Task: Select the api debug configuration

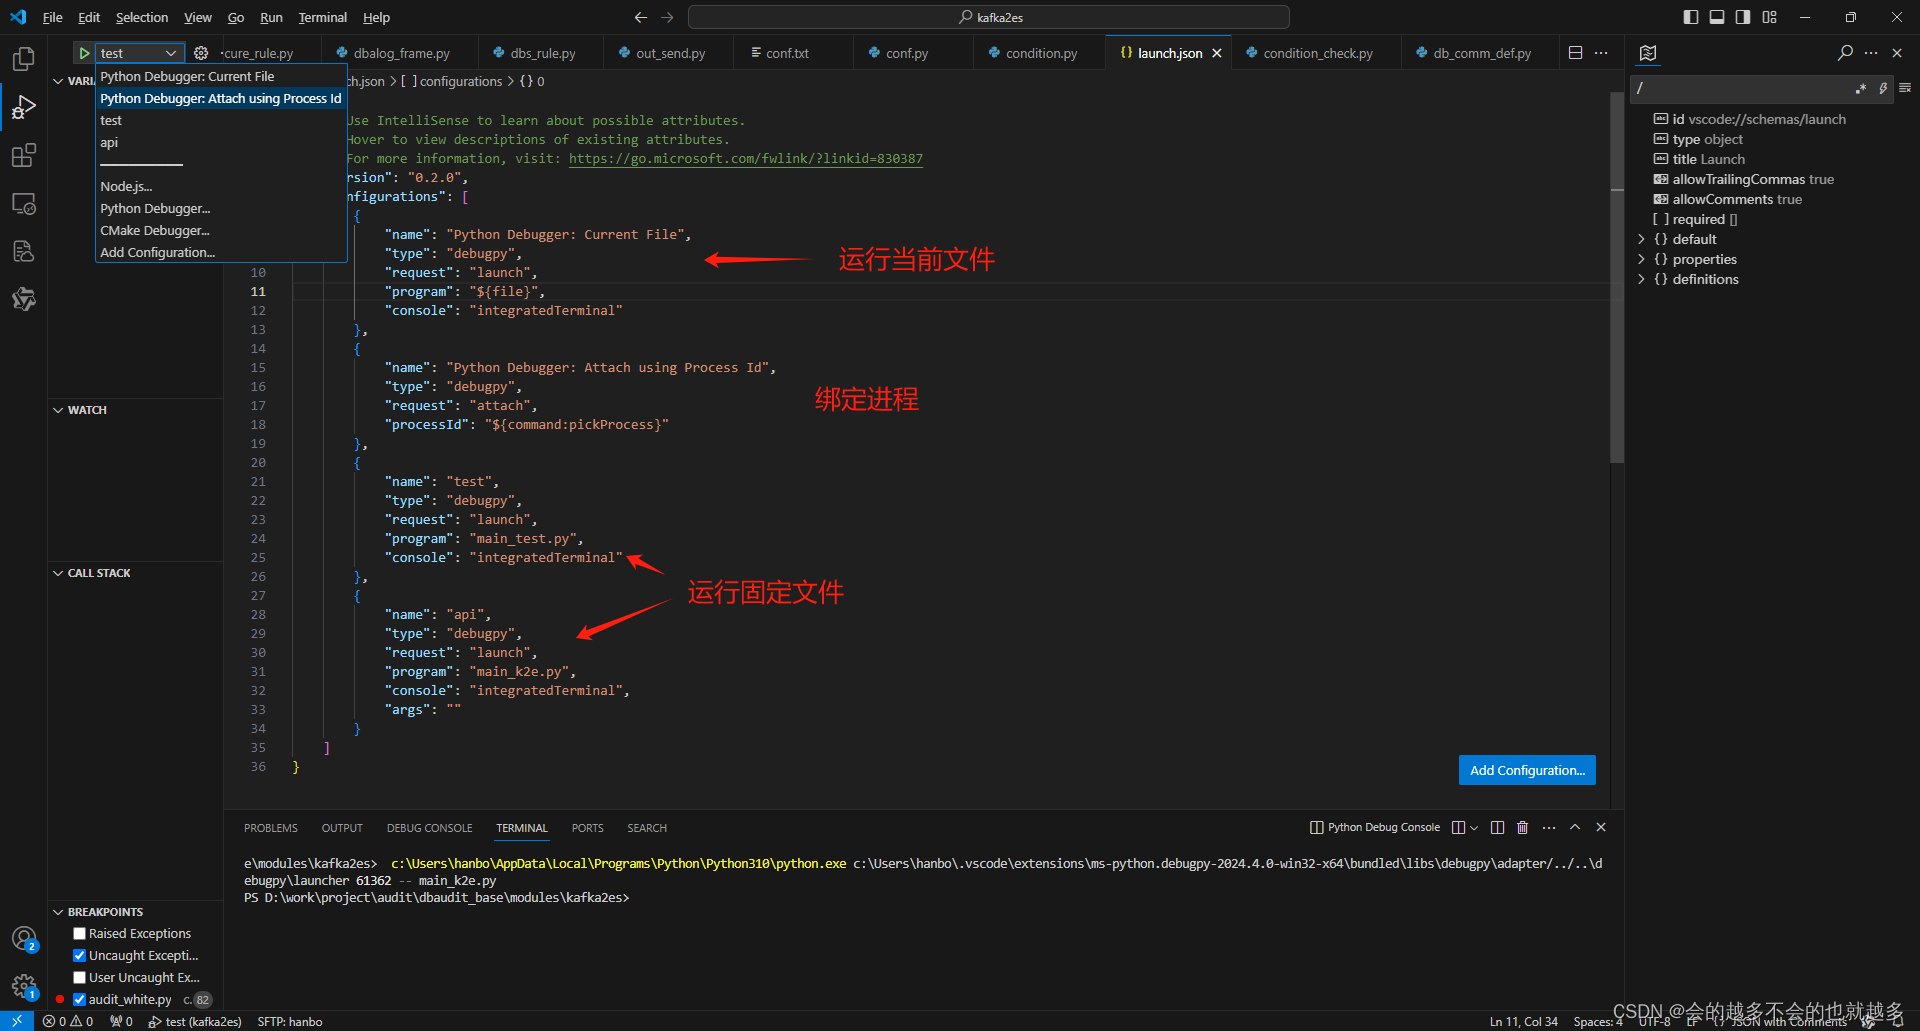Action: (x=221, y=142)
